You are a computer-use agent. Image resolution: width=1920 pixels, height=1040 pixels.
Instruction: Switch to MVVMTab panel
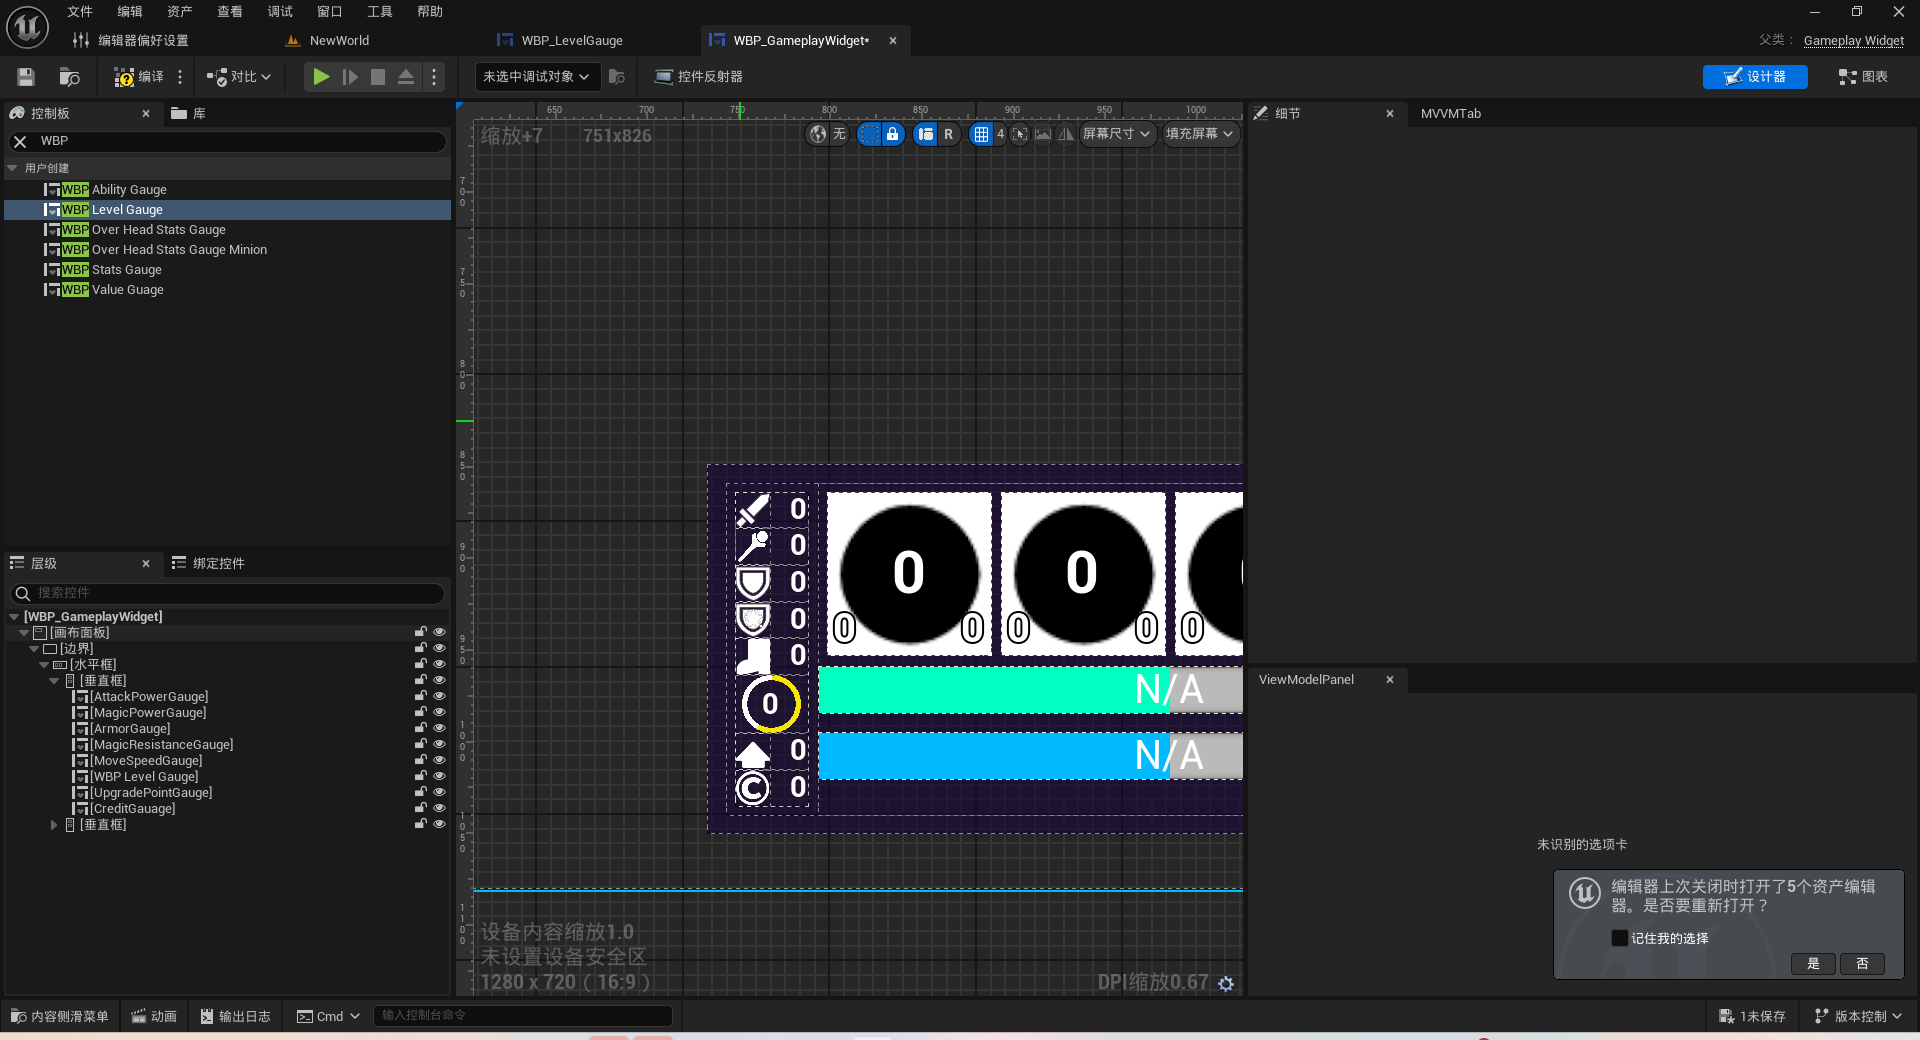[1450, 114]
